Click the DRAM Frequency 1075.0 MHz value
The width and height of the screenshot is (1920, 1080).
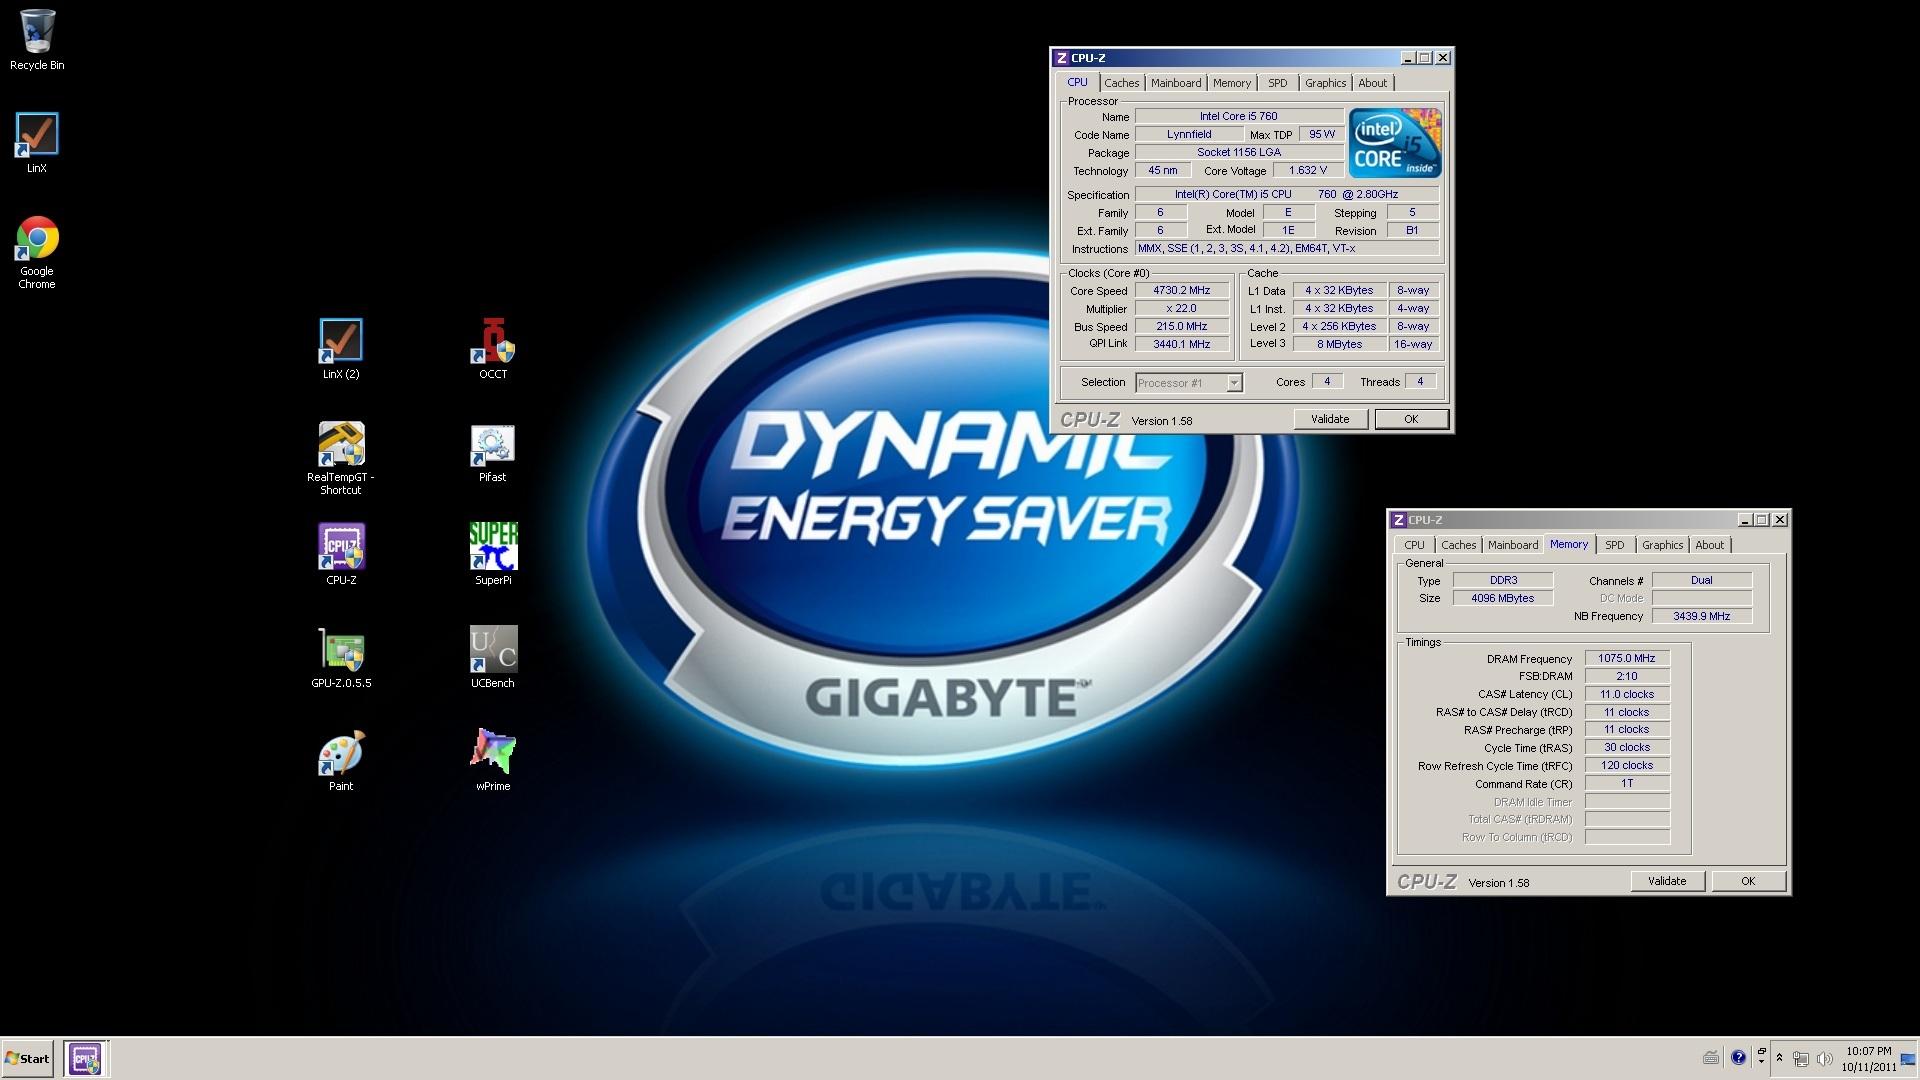click(x=1627, y=659)
